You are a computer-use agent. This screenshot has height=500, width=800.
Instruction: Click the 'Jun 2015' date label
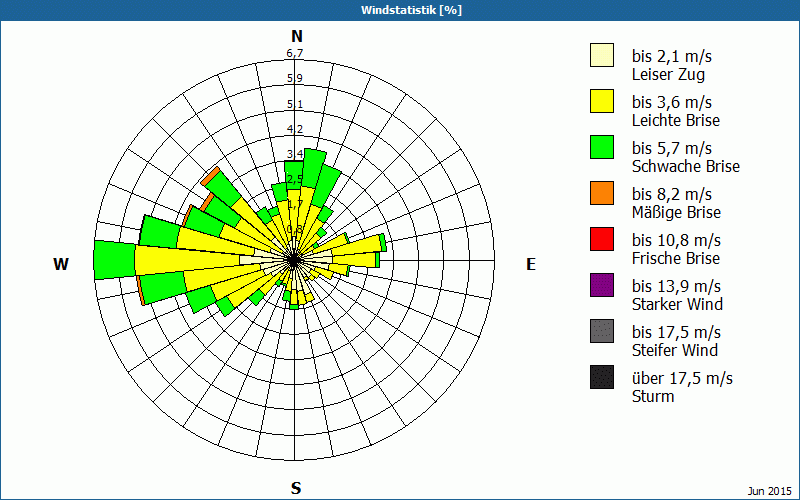point(770,491)
